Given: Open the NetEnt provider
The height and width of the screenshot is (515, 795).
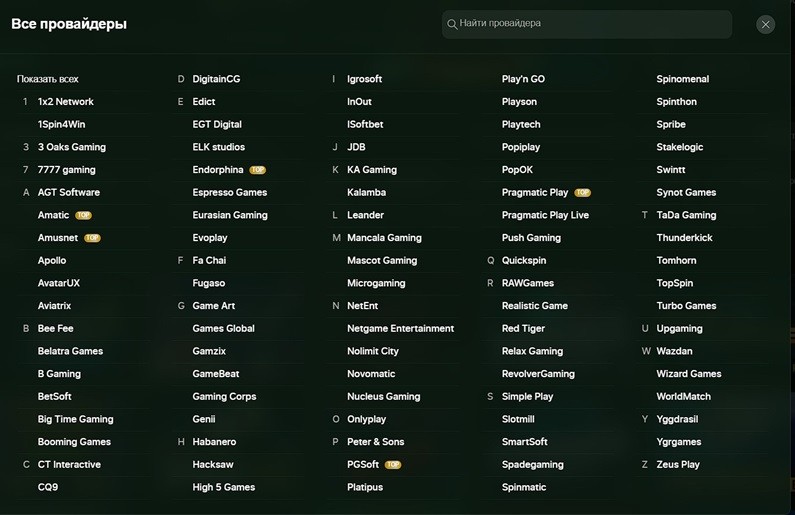Looking at the screenshot, I should (362, 306).
